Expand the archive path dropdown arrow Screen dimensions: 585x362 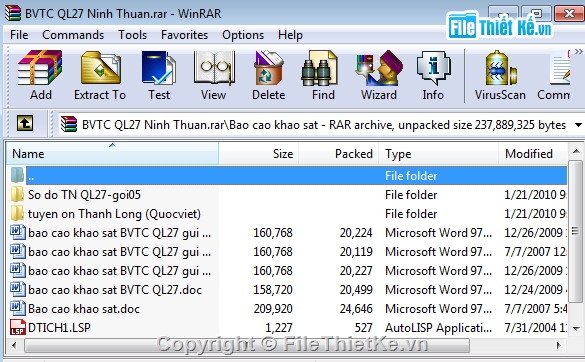578,125
